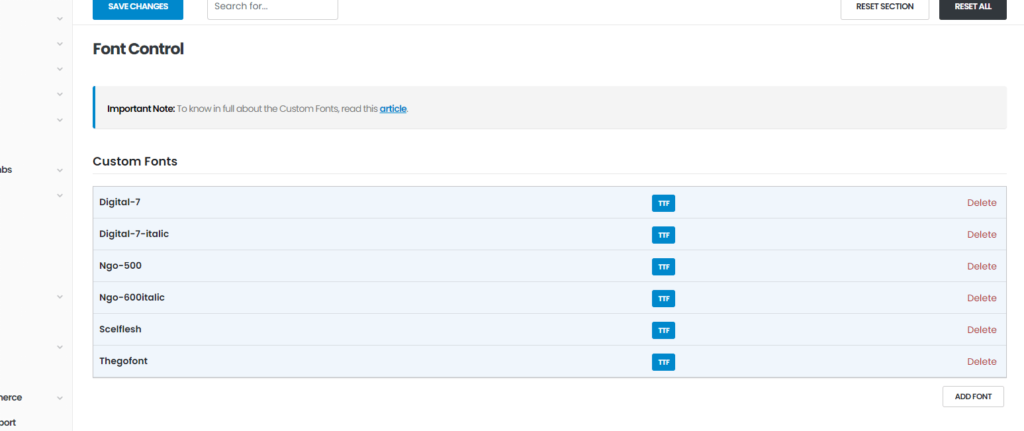Delete the Digital-7 custom font
Screen dimensions: 1024x431
point(981,203)
